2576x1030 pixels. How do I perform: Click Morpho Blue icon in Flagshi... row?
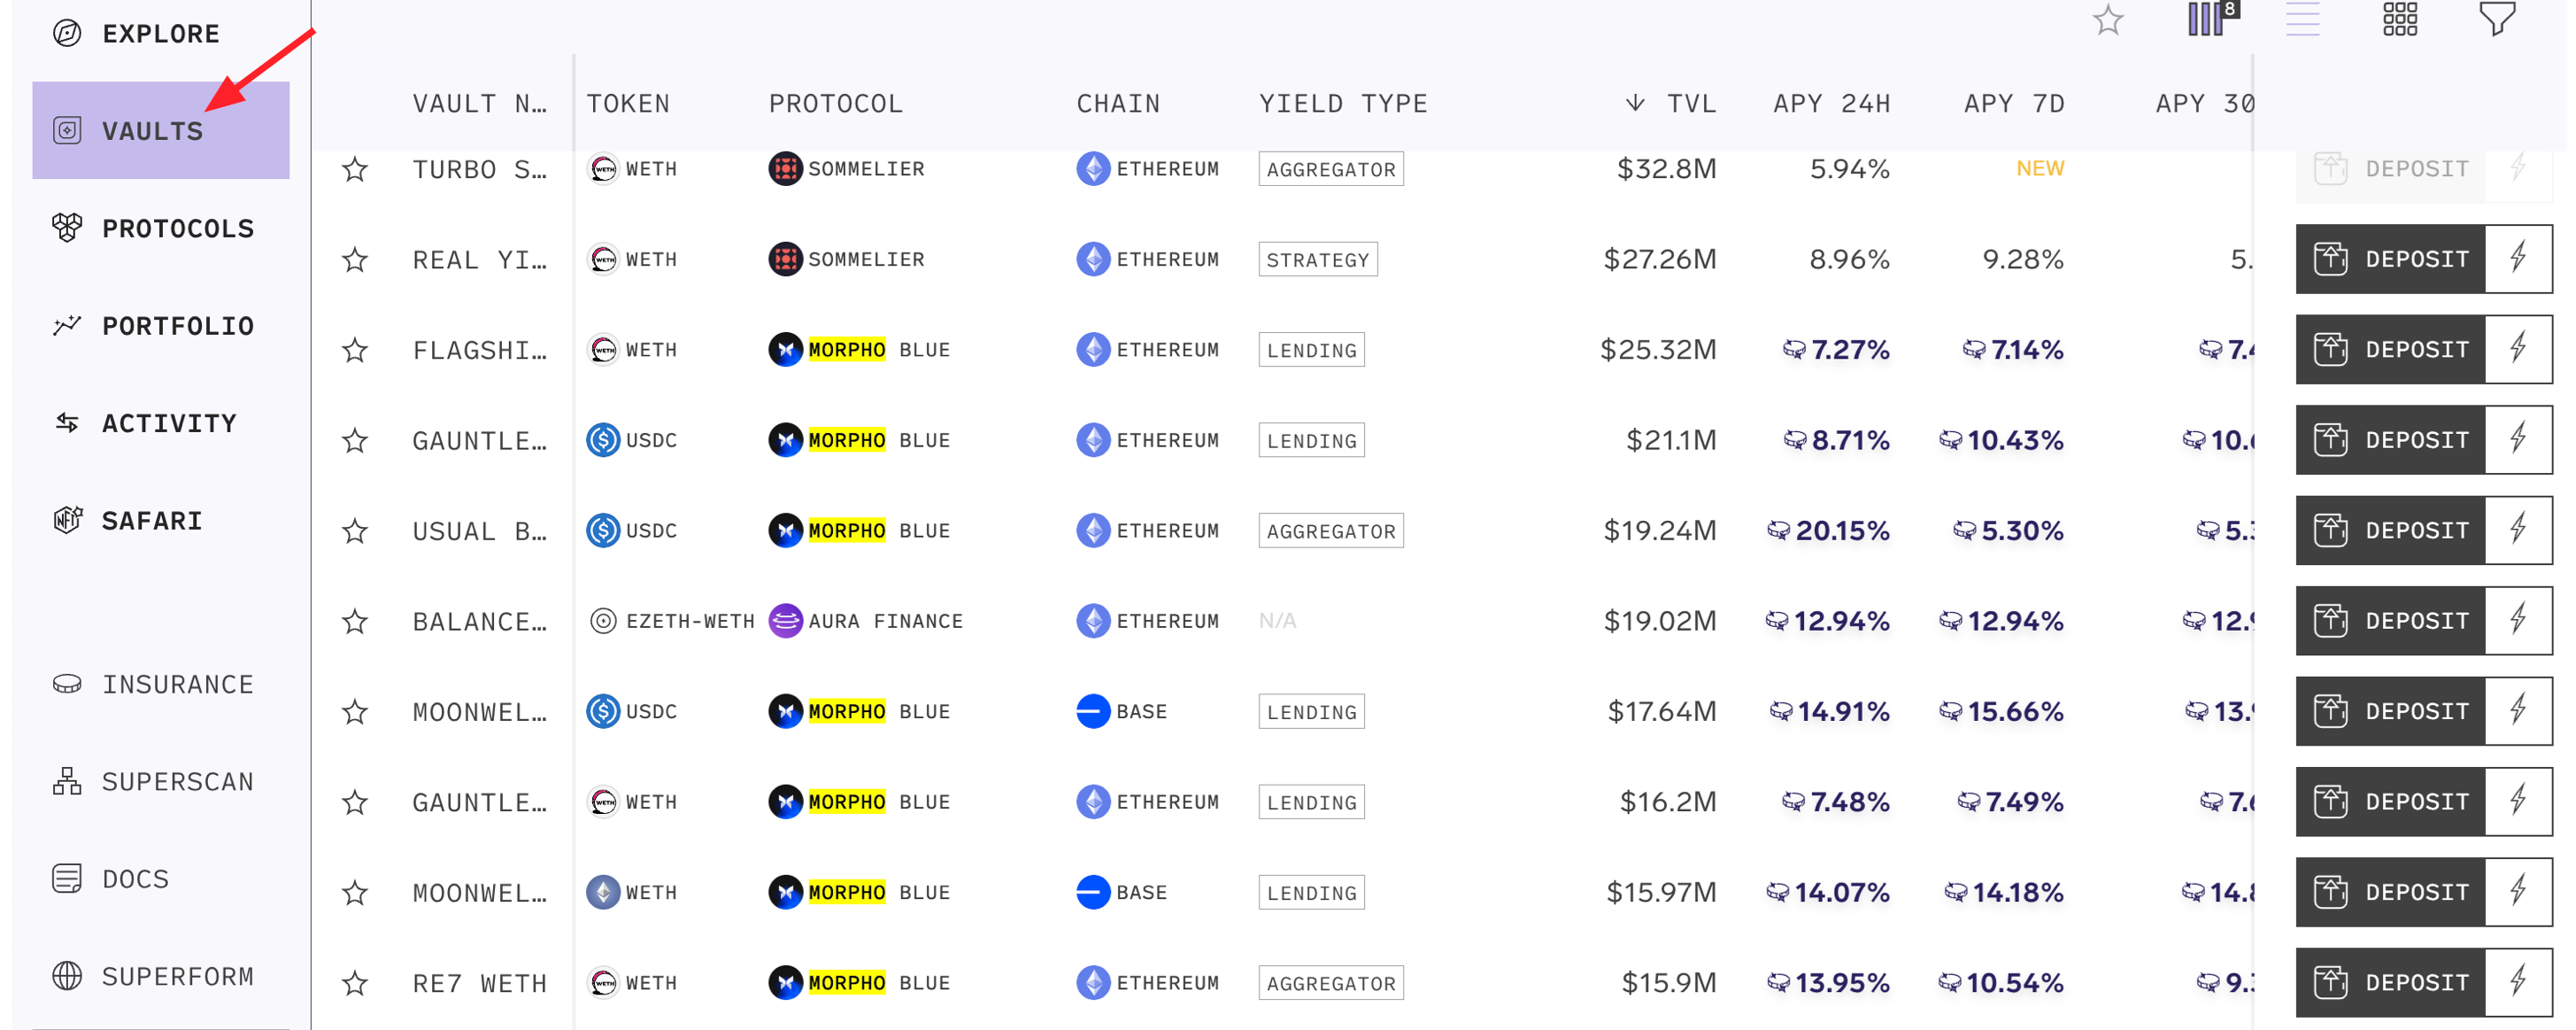coord(786,350)
